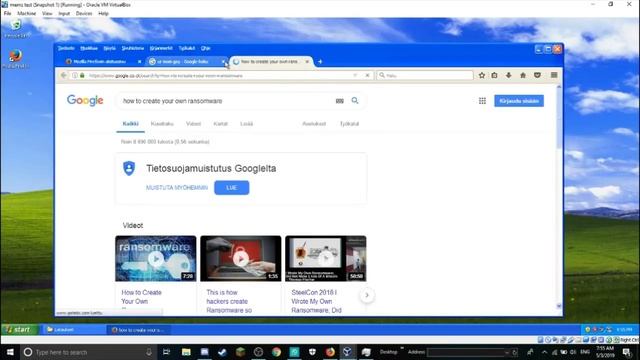
Task: Click the blue LUE button
Action: coord(231,188)
